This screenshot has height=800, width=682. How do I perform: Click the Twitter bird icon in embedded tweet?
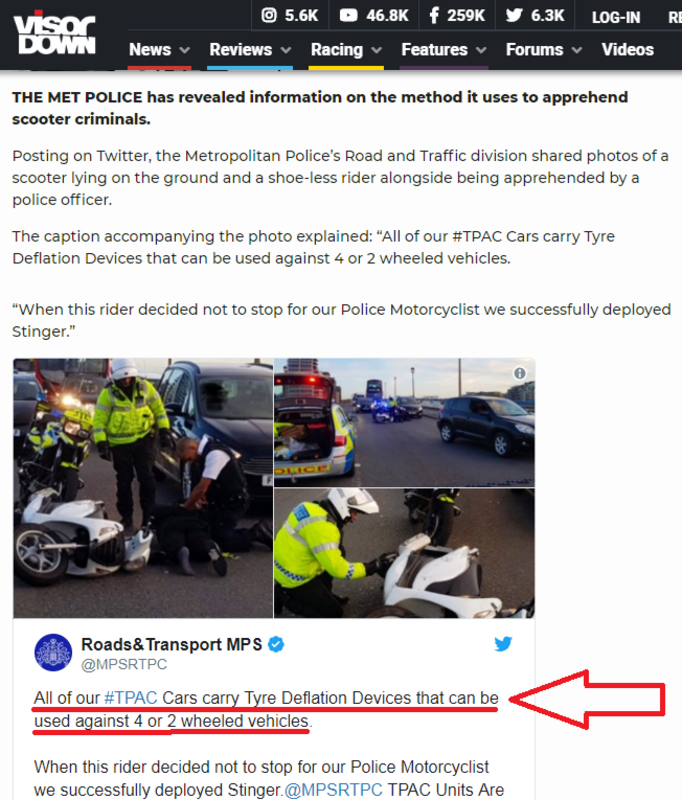[503, 644]
